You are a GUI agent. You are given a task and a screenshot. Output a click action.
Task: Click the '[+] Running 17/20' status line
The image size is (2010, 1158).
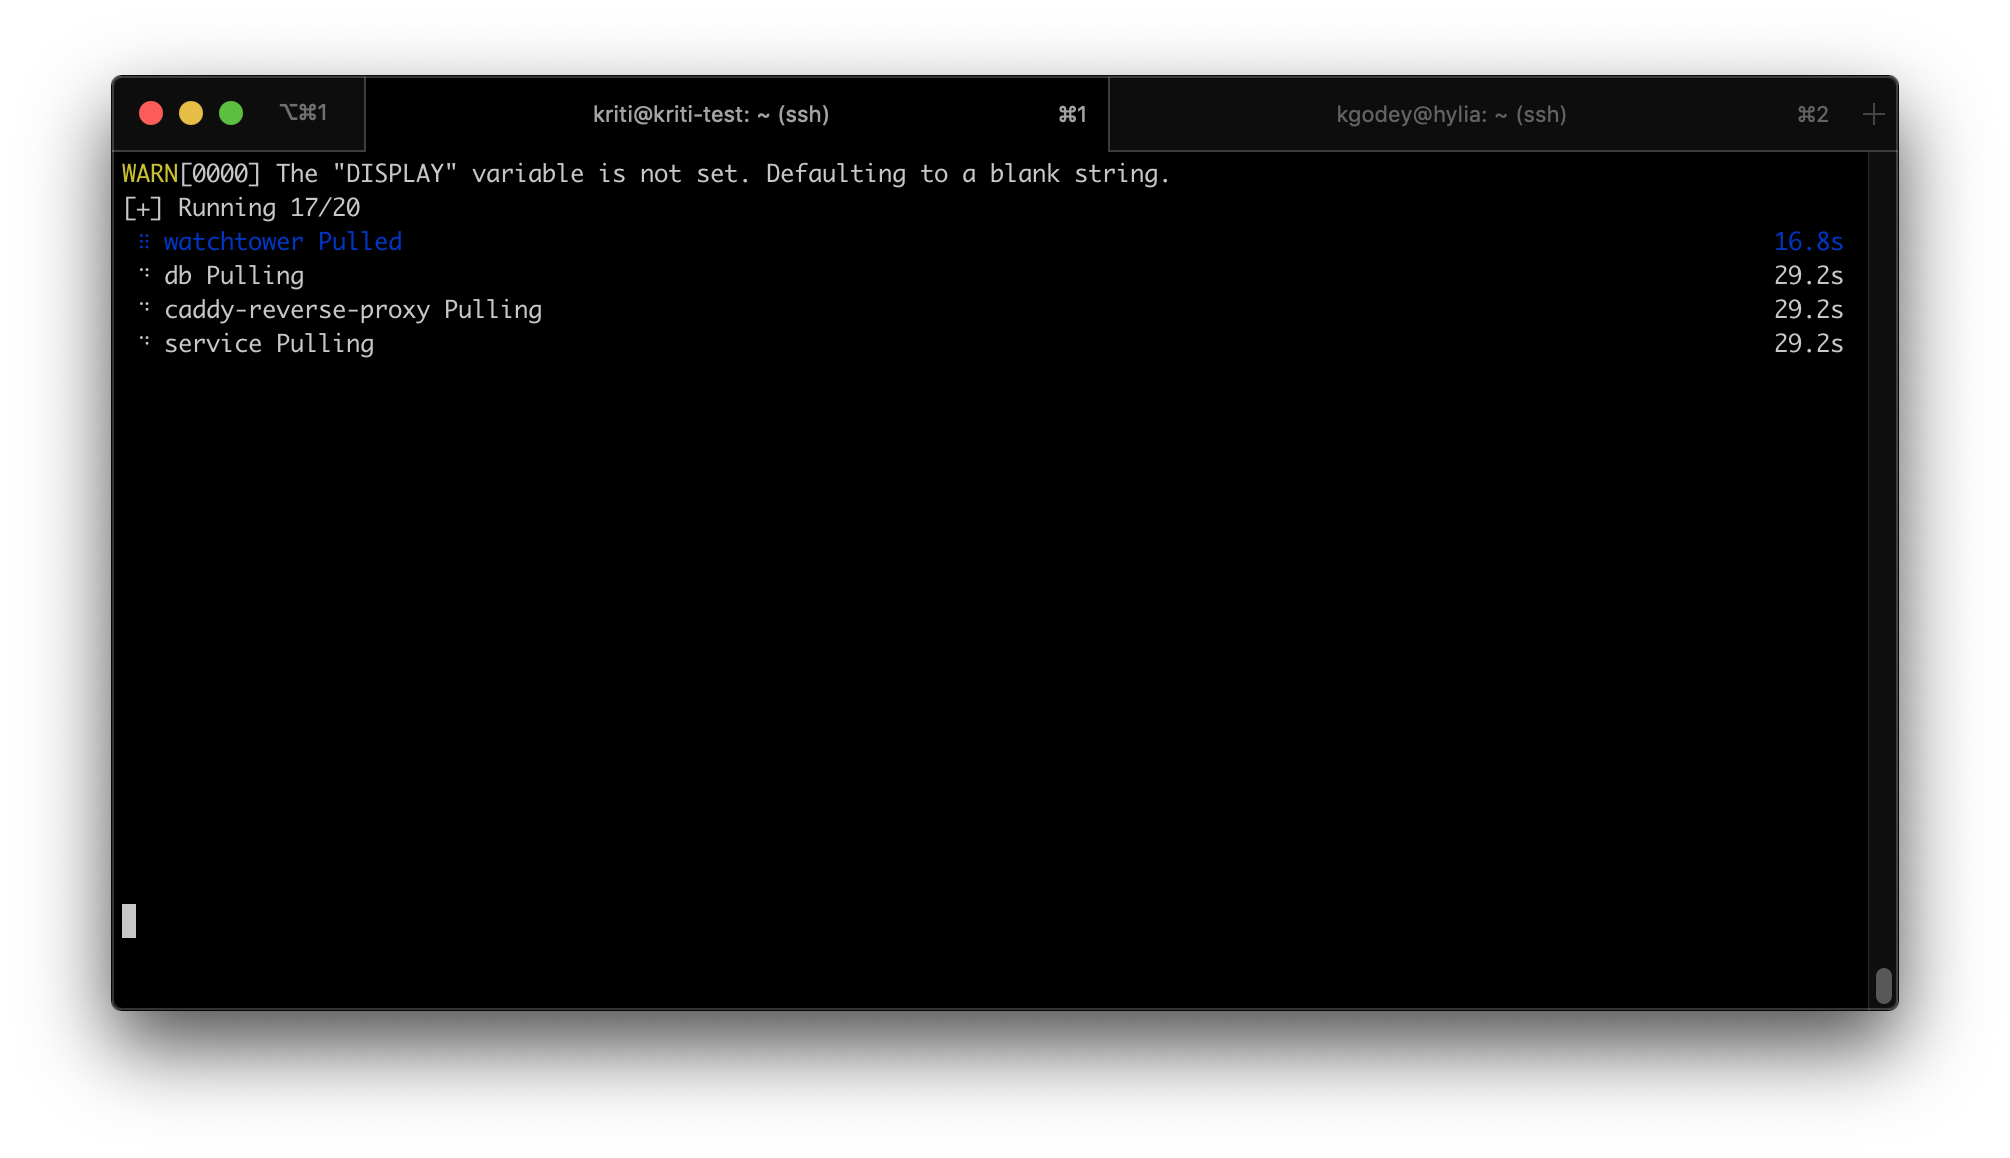click(241, 207)
